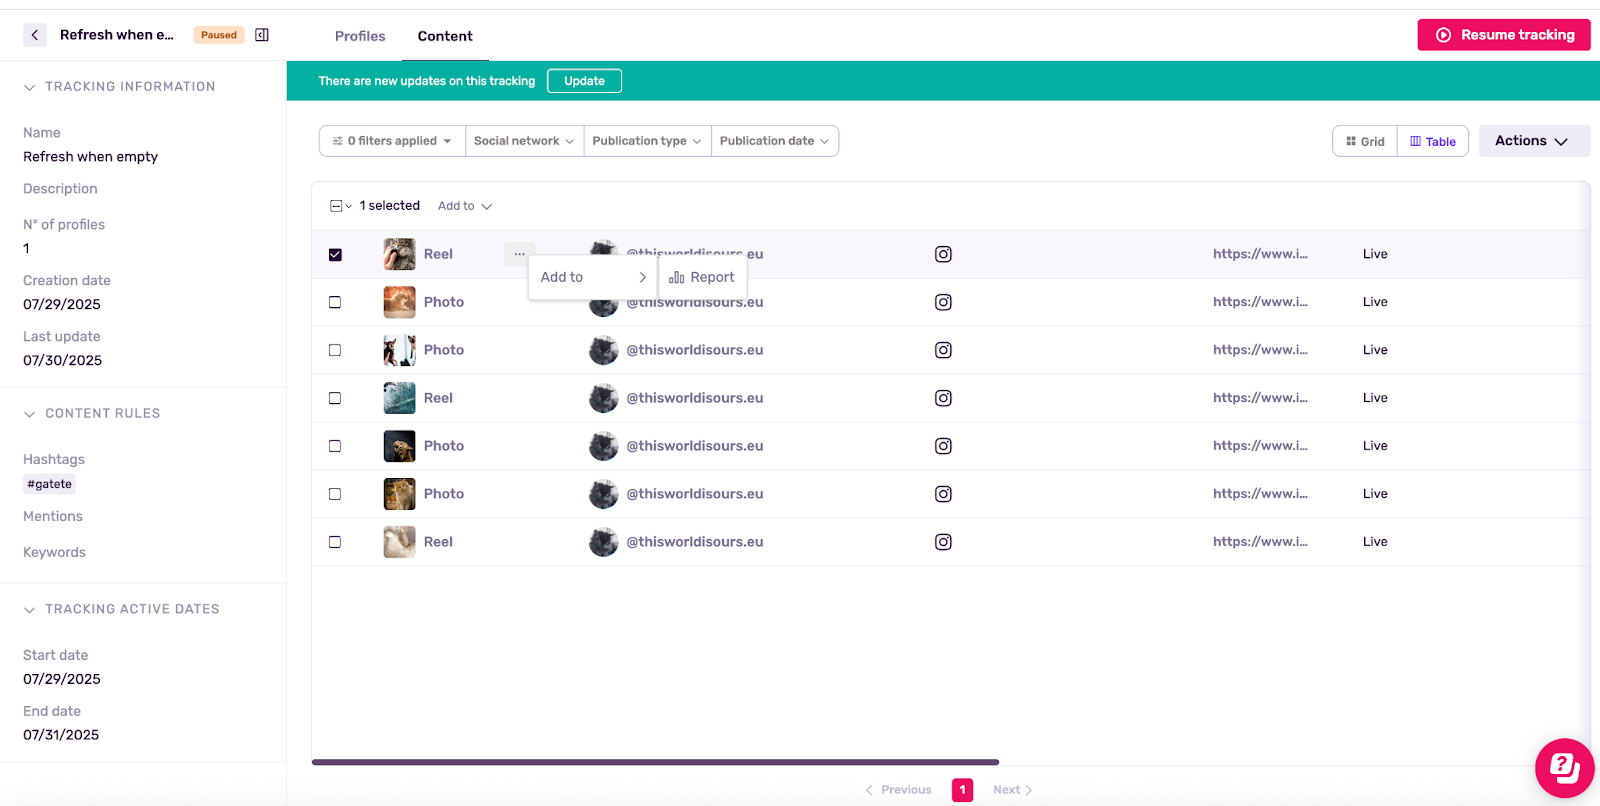Open the Add to submenu in context menu

(x=593, y=277)
